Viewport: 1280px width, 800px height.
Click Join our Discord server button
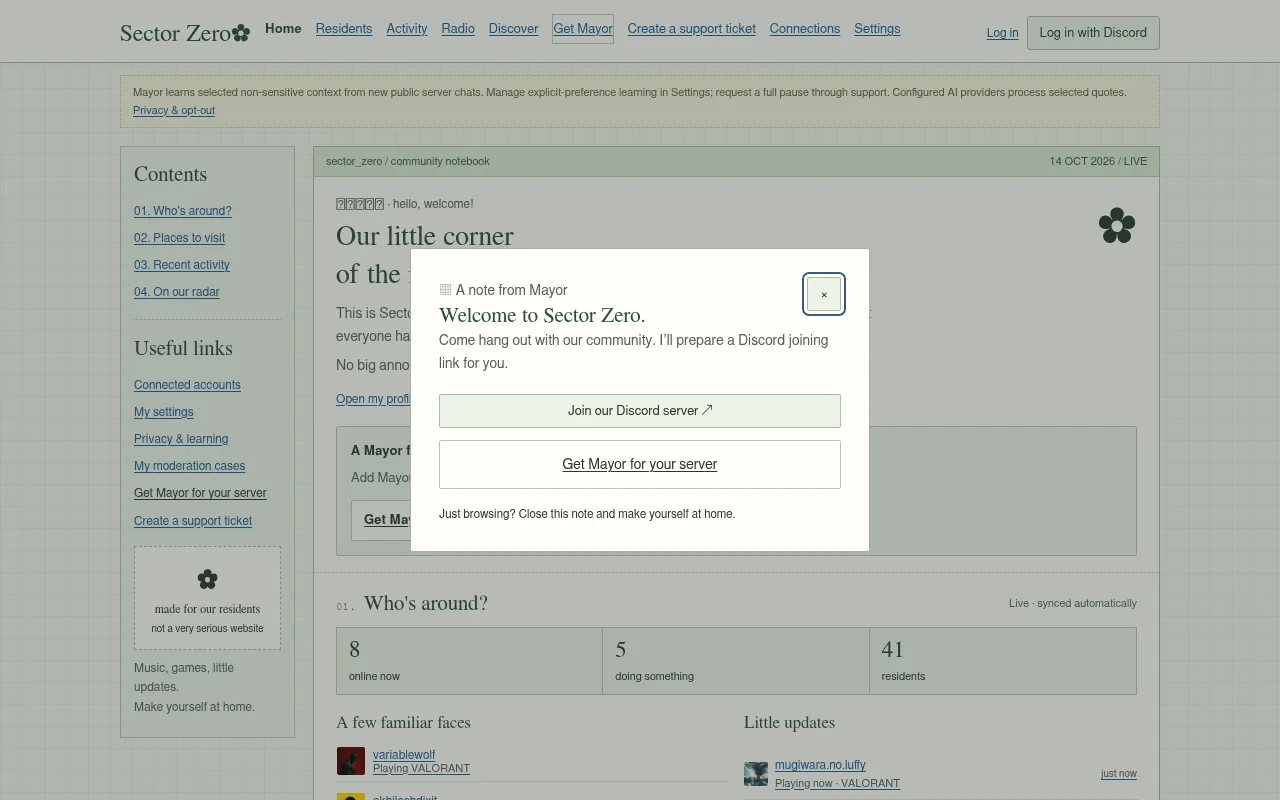pyautogui.click(x=640, y=411)
